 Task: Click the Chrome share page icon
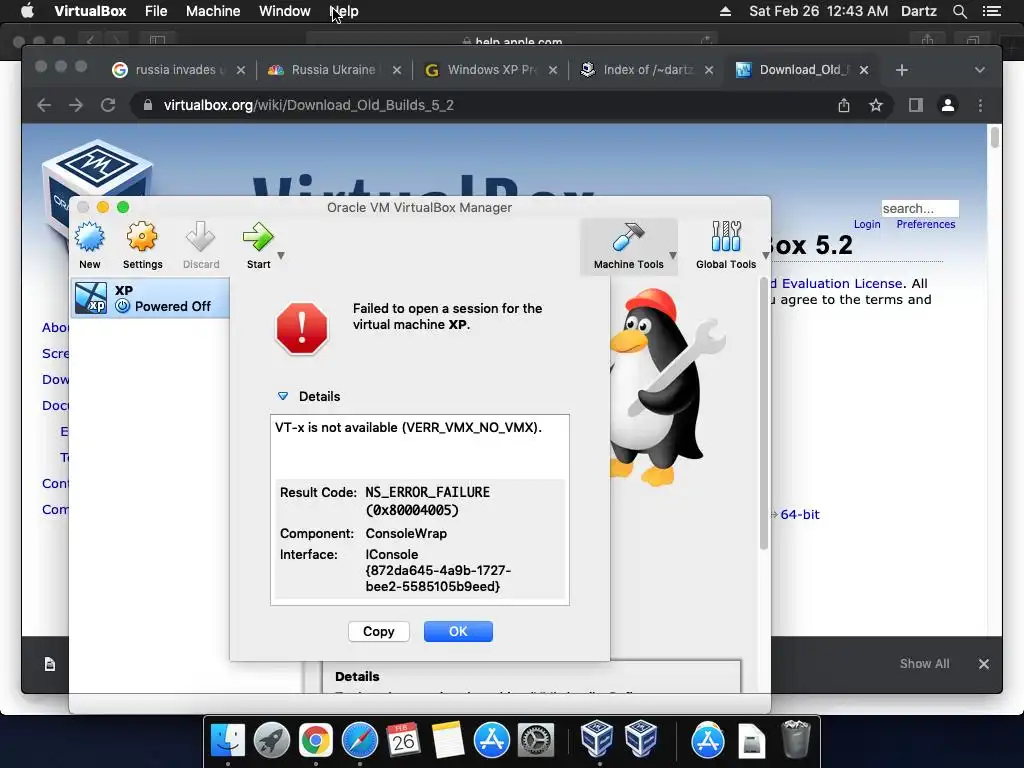coord(844,105)
